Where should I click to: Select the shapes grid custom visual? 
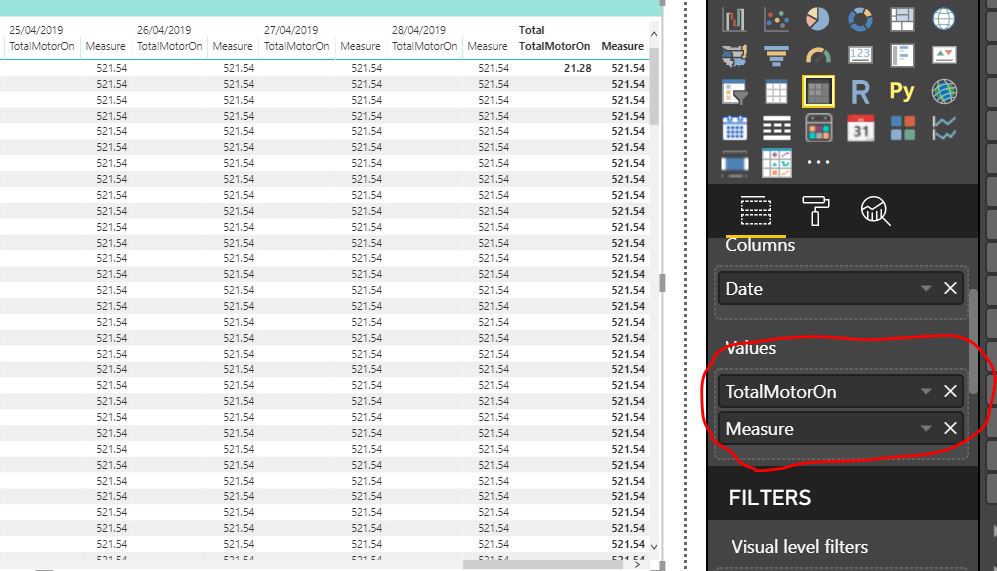coord(776,163)
